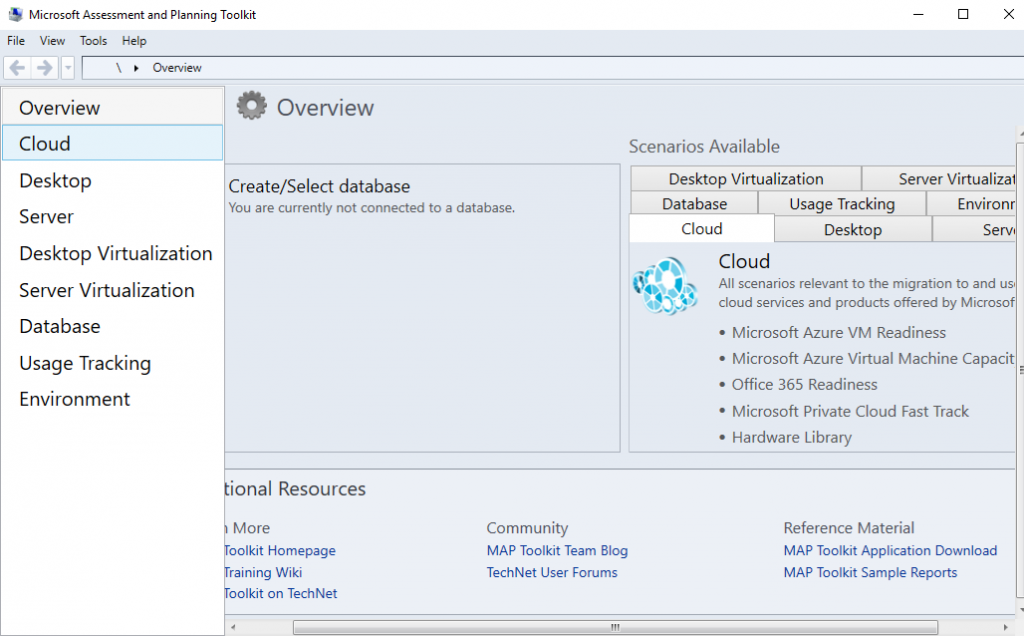Screen dimensions: 1024x636
Task: Open the Training Wiki link
Action: pos(263,572)
